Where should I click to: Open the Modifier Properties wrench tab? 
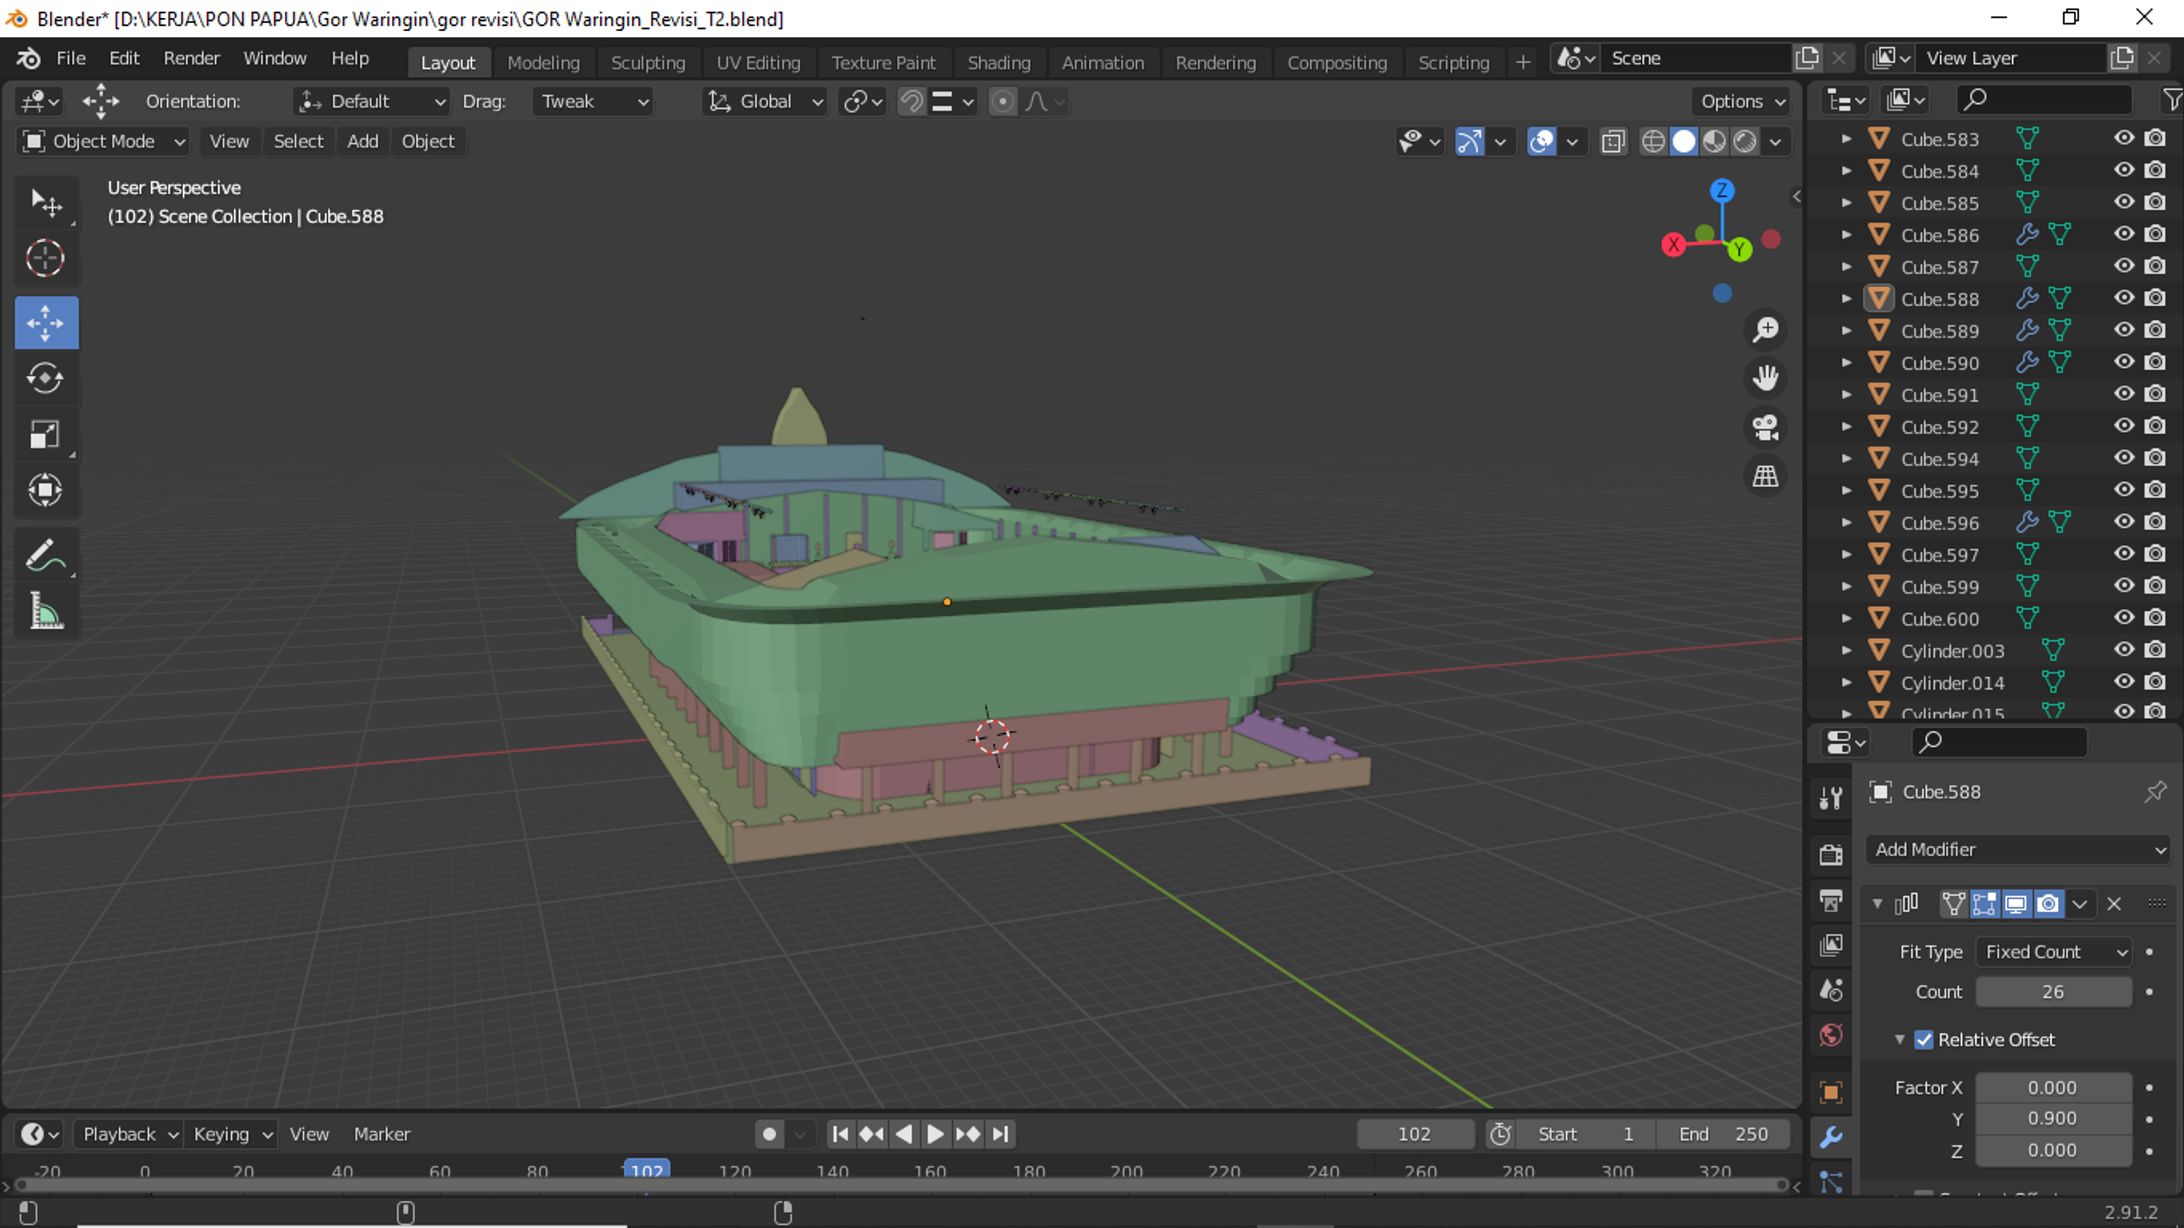(1831, 1137)
